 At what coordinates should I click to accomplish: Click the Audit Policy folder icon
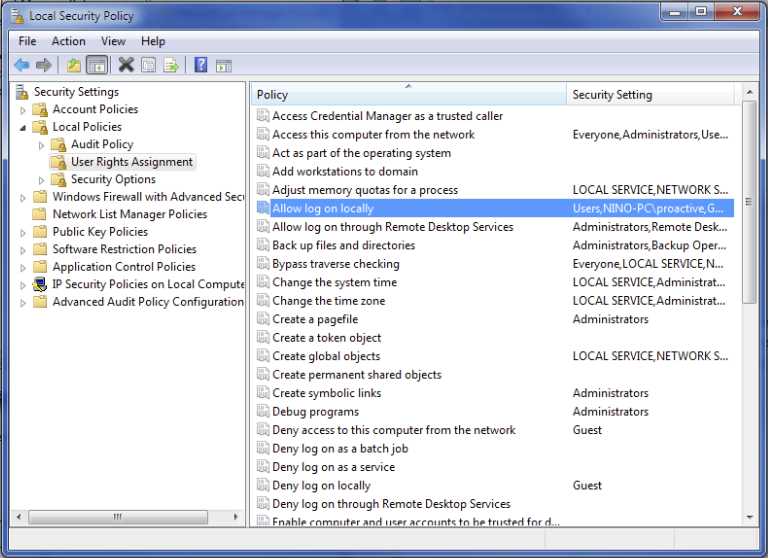(x=59, y=145)
